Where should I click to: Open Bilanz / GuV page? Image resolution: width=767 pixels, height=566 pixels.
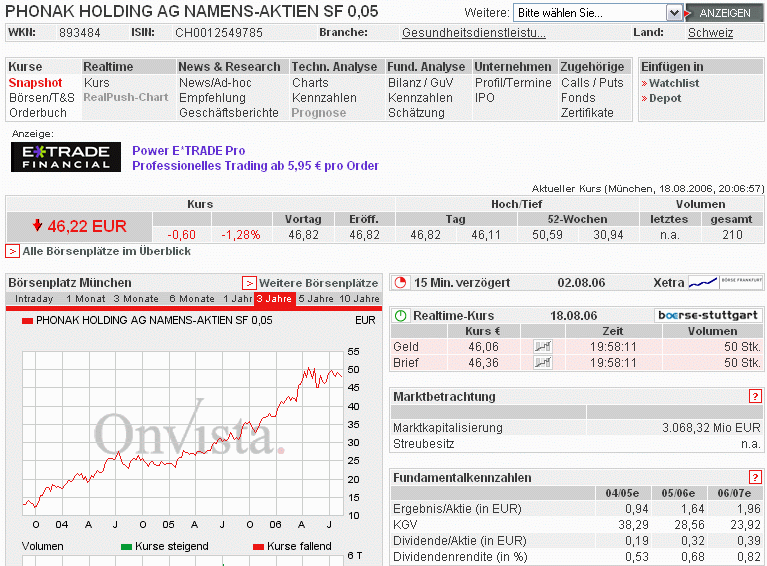coord(421,83)
